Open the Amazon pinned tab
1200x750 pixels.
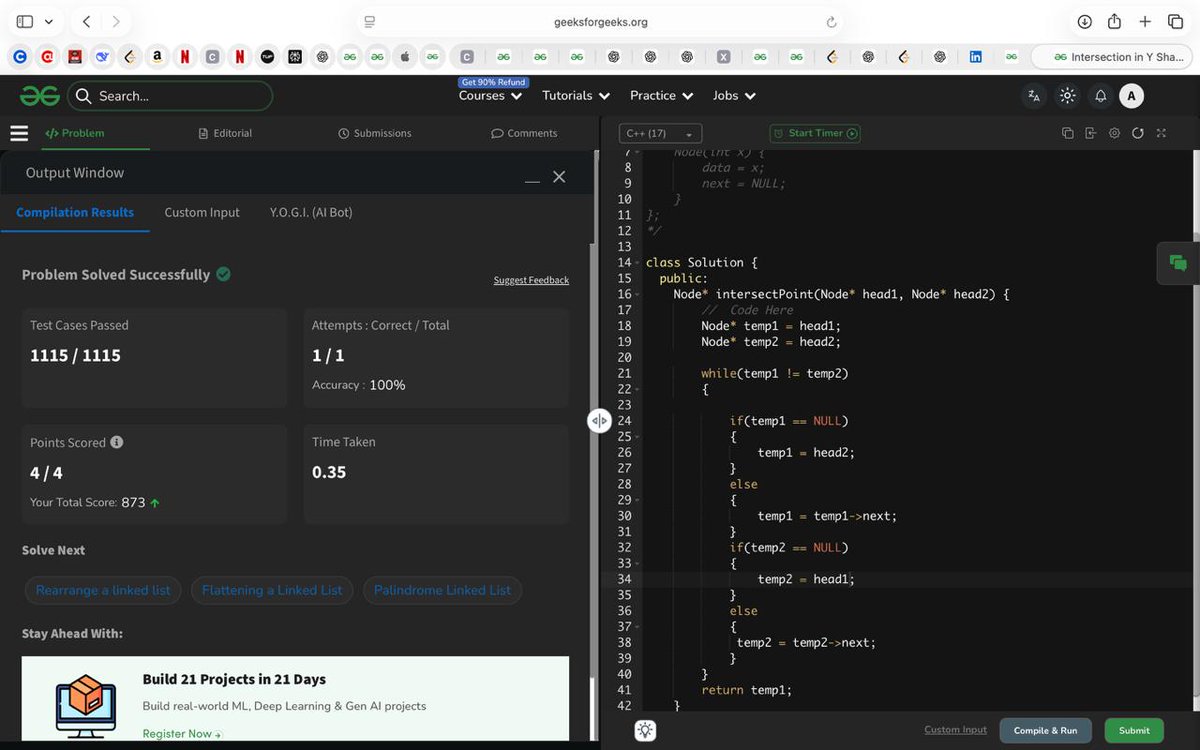click(x=157, y=57)
